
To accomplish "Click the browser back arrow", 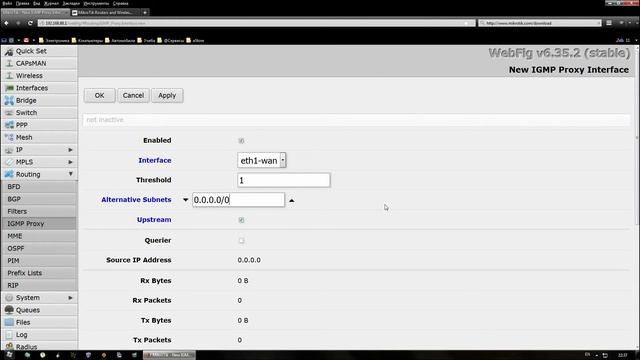I will coord(6,23).
